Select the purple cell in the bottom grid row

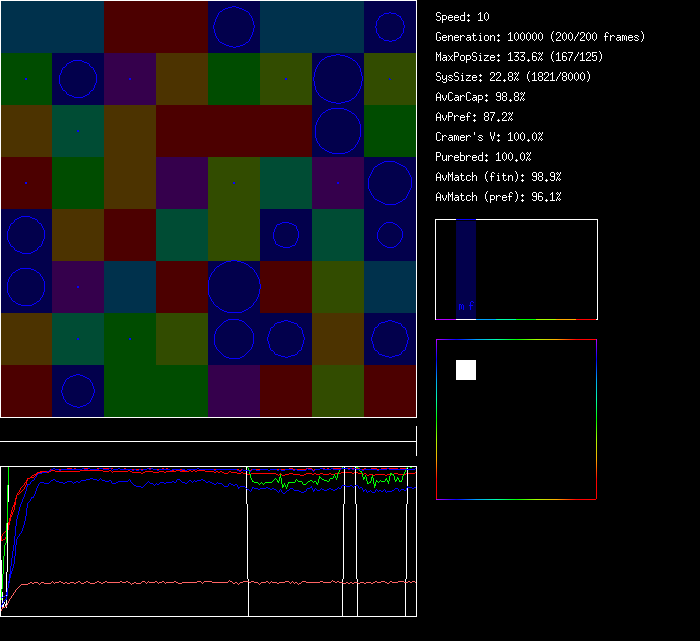click(x=234, y=391)
